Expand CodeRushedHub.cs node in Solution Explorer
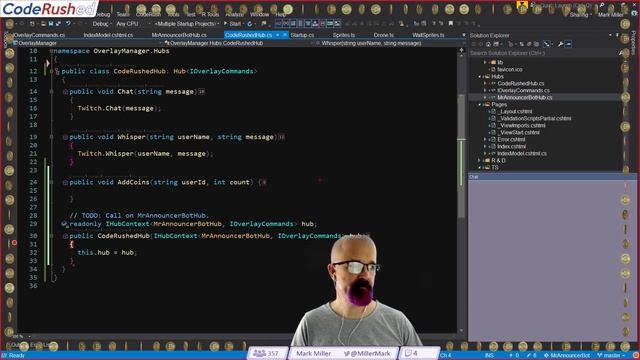 pos(485,83)
